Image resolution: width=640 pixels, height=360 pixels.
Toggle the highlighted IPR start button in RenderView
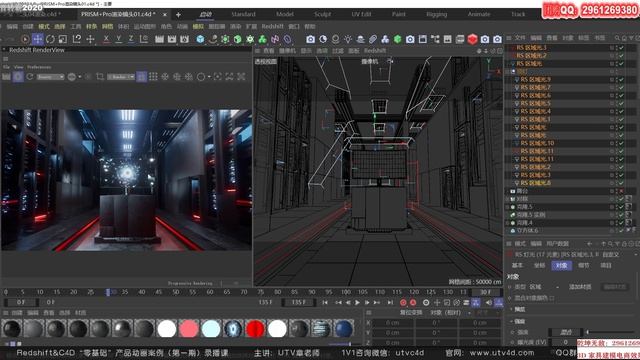tap(18, 77)
